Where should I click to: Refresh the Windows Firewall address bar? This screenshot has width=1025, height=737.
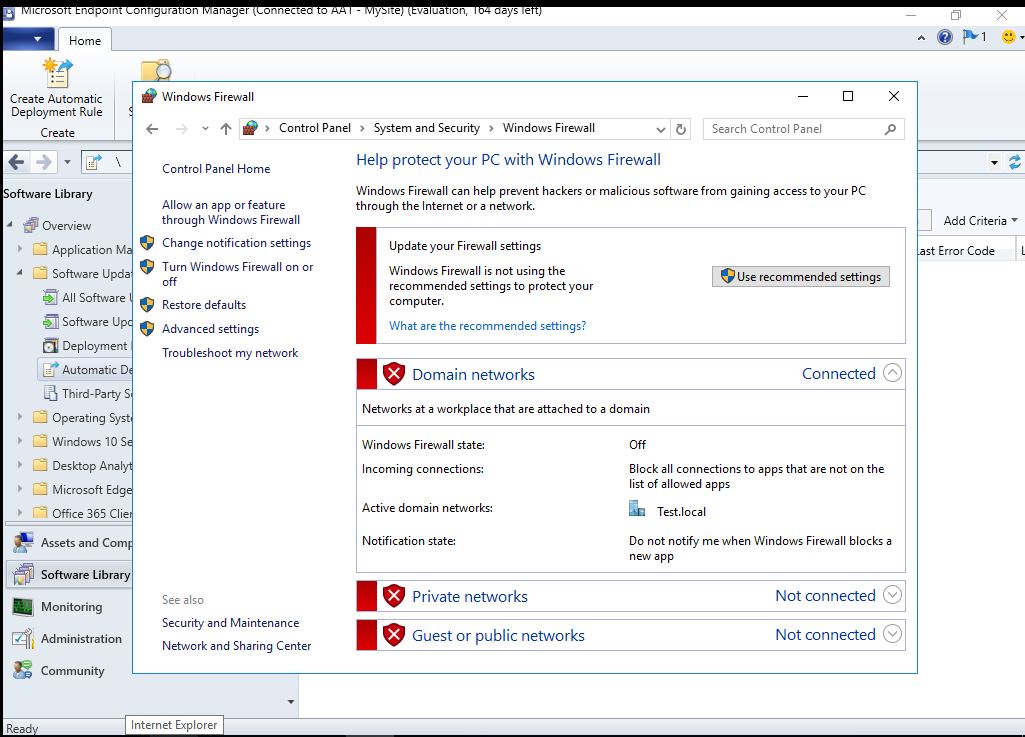[x=681, y=129]
